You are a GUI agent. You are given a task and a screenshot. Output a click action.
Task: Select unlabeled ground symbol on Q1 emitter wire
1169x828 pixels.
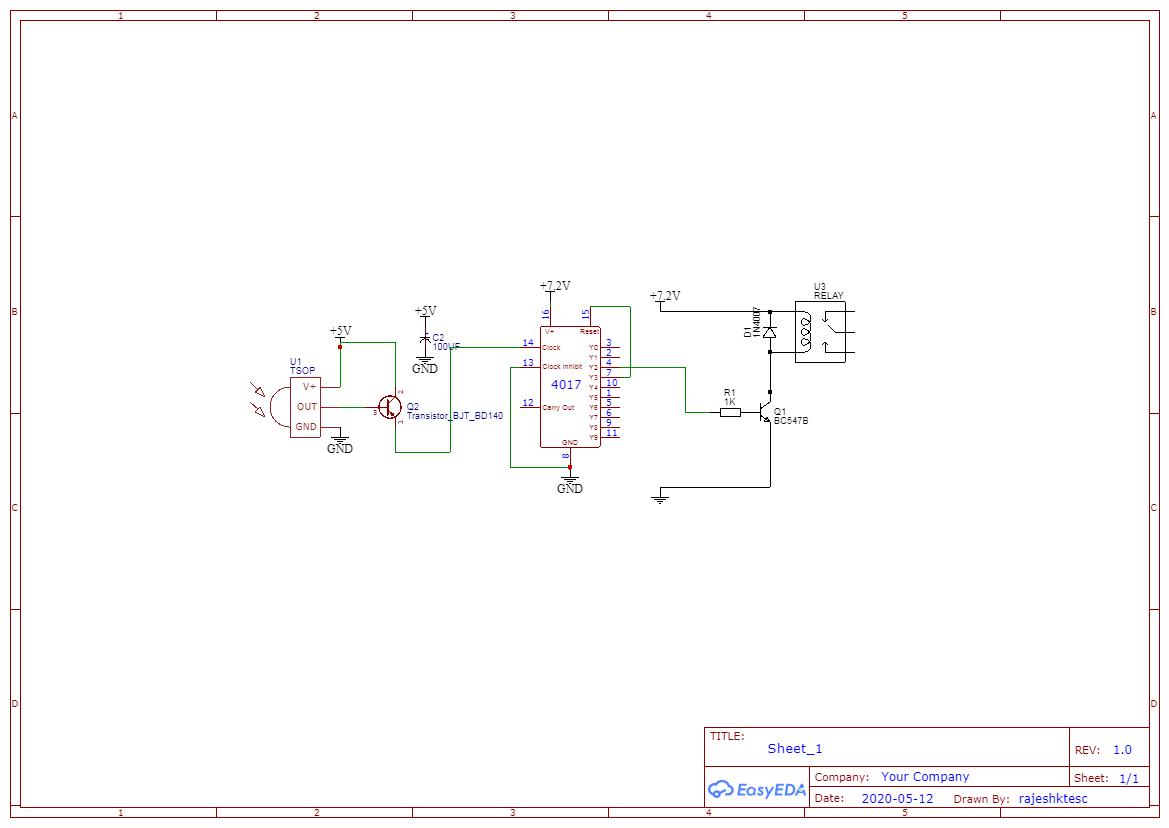660,497
